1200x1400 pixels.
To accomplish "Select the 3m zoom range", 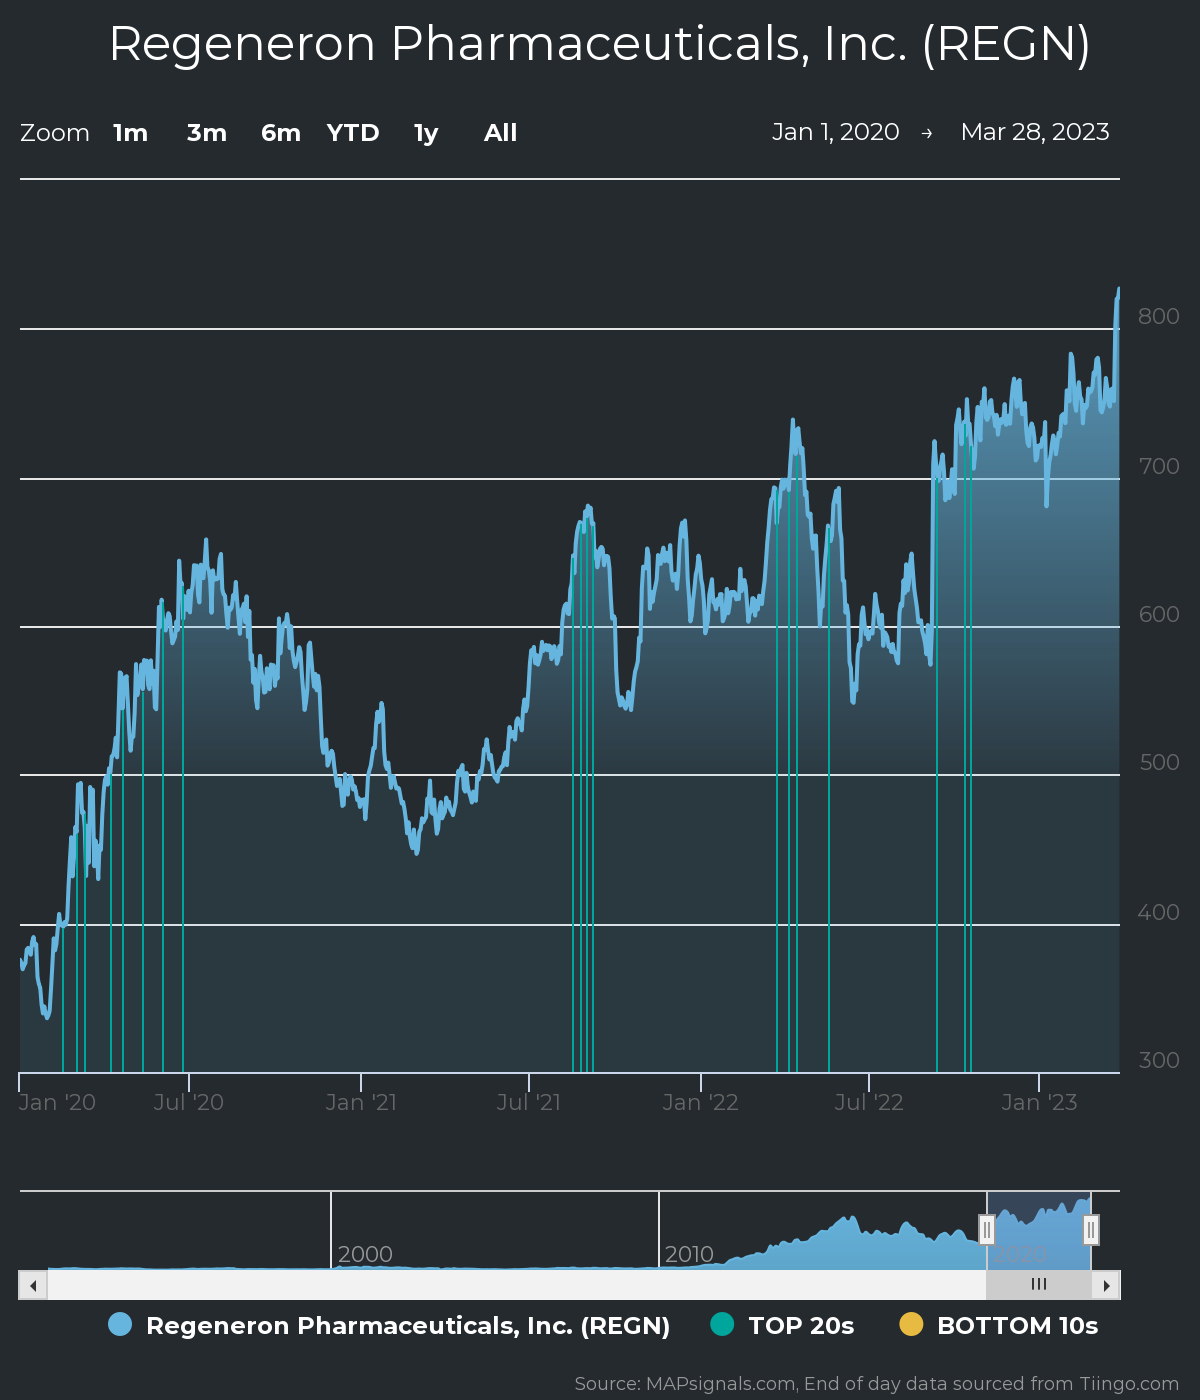I will 207,133.
